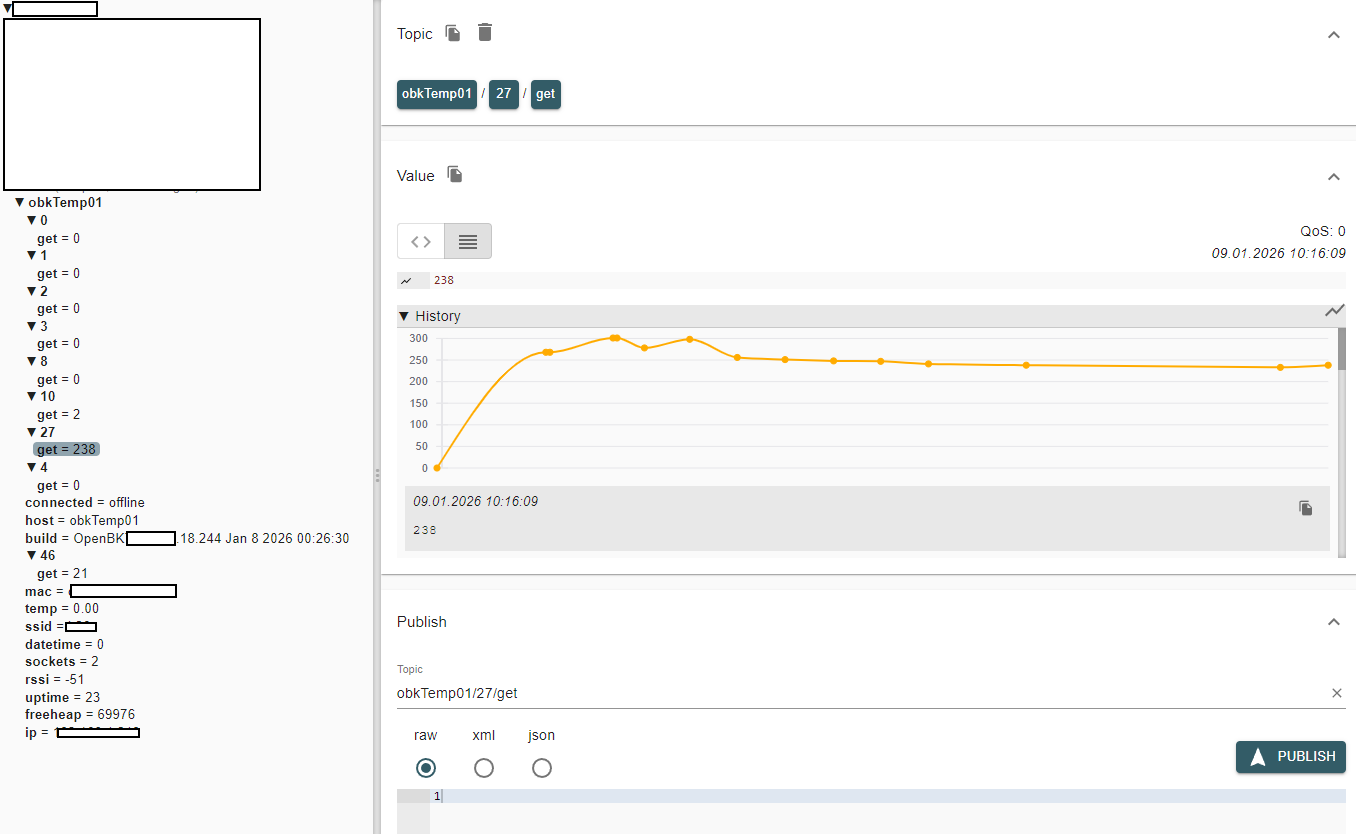Collapse the obkTemp01 tree node
This screenshot has width=1356, height=834.
pos(19,202)
